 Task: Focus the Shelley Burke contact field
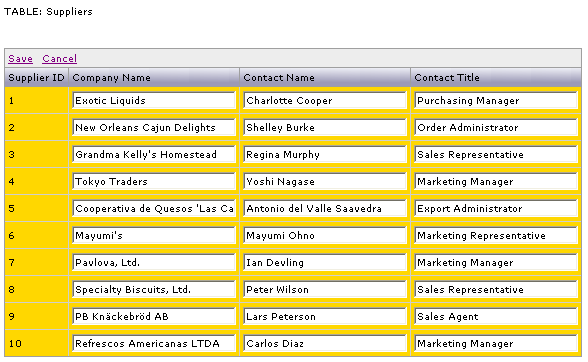tap(325, 128)
